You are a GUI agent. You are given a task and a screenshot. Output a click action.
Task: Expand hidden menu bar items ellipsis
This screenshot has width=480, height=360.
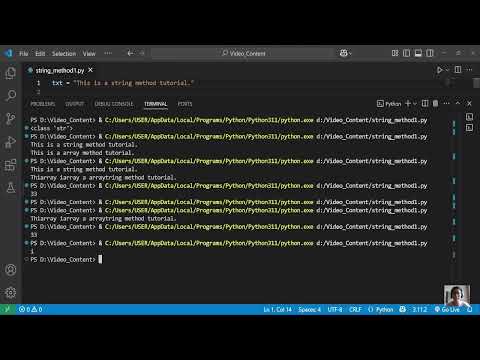[x=108, y=53]
